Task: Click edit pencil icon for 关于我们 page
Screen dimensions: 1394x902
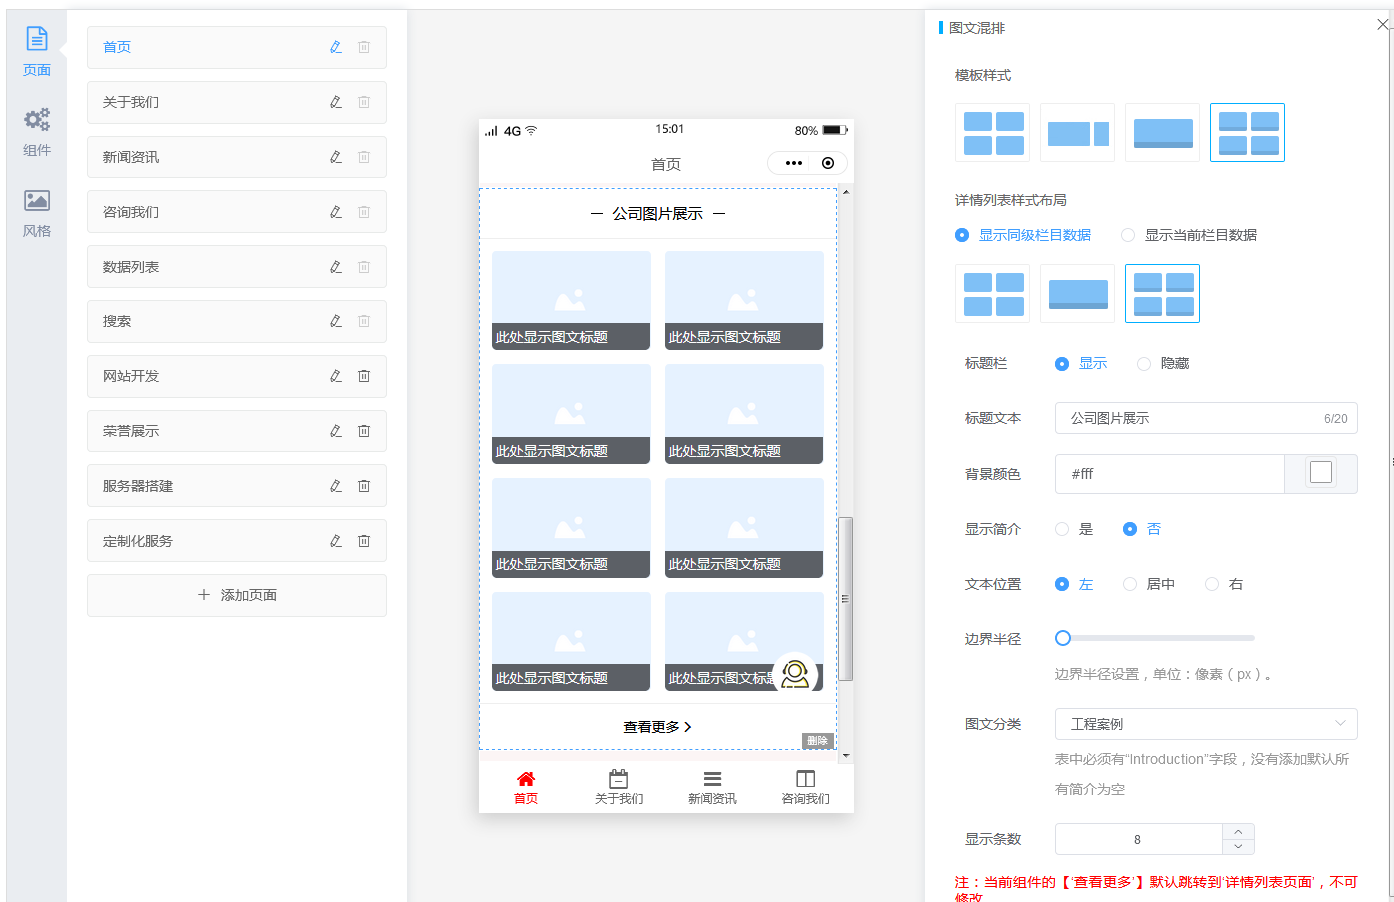Action: (336, 102)
